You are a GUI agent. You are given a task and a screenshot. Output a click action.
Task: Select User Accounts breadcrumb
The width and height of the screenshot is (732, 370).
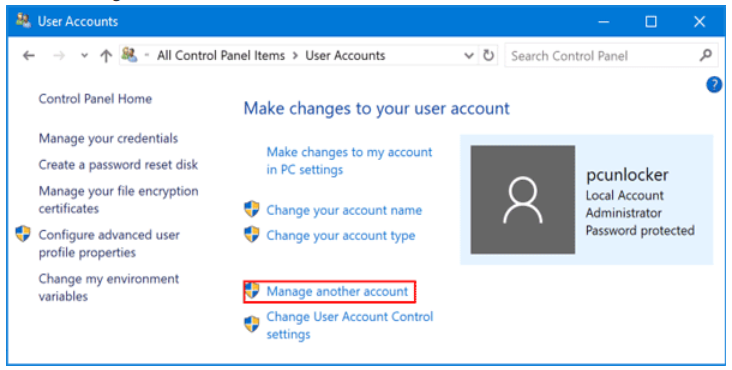[x=345, y=56]
